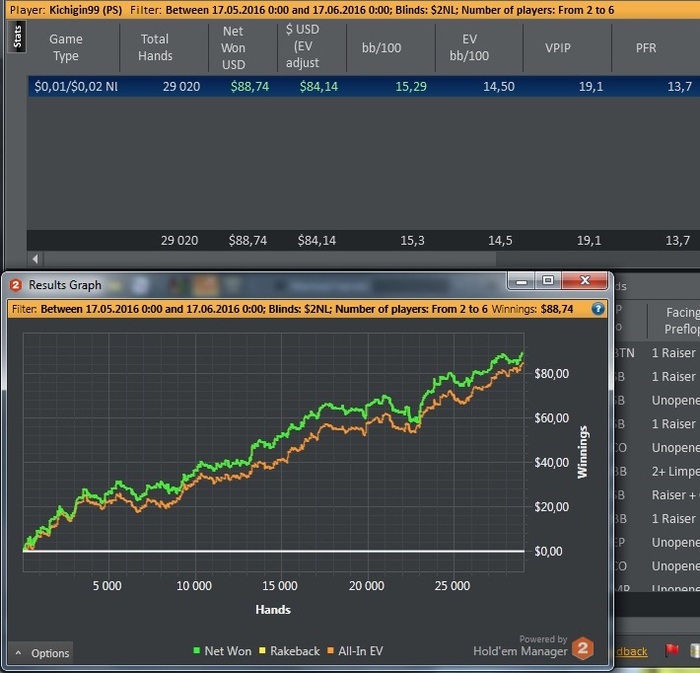Click the $88,74 net won cell in row
The height and width of the screenshot is (673, 700).
250,86
